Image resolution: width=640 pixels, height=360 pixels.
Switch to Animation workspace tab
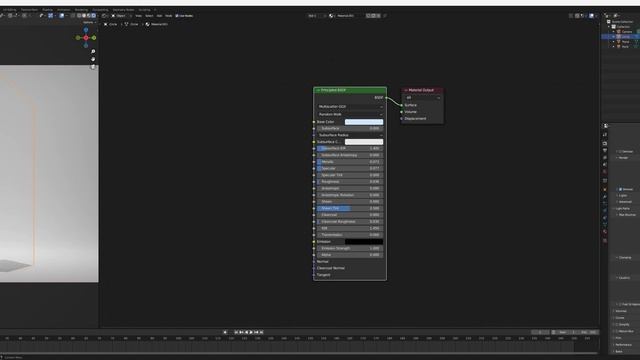coord(64,10)
